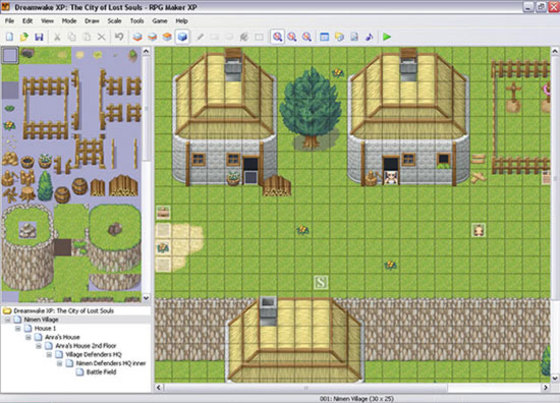
Task: Collapse the Nimen Village tree node
Action: pyautogui.click(x=8, y=319)
